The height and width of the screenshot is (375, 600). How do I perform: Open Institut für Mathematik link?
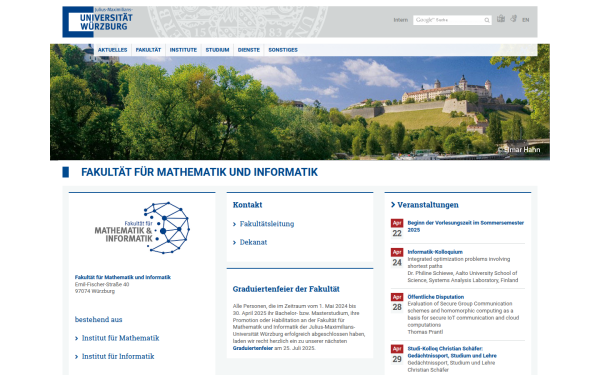coord(121,338)
